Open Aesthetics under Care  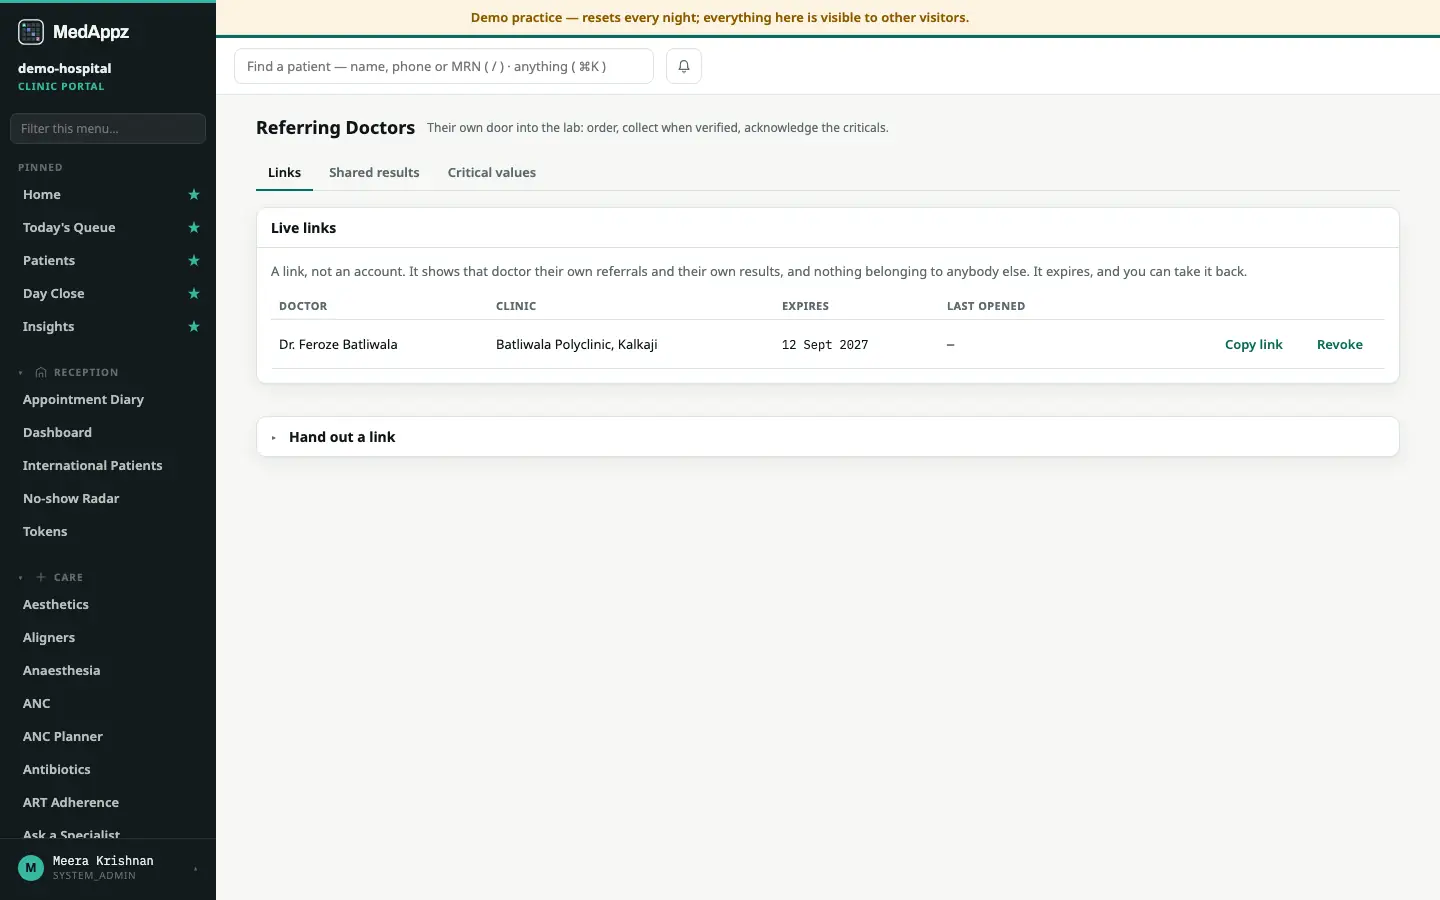(x=56, y=605)
